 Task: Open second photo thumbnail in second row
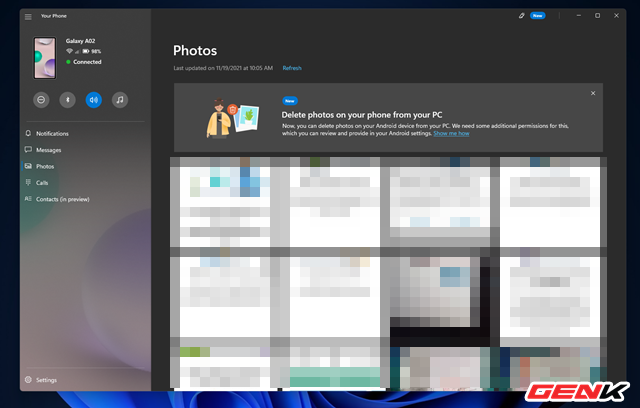click(335, 297)
